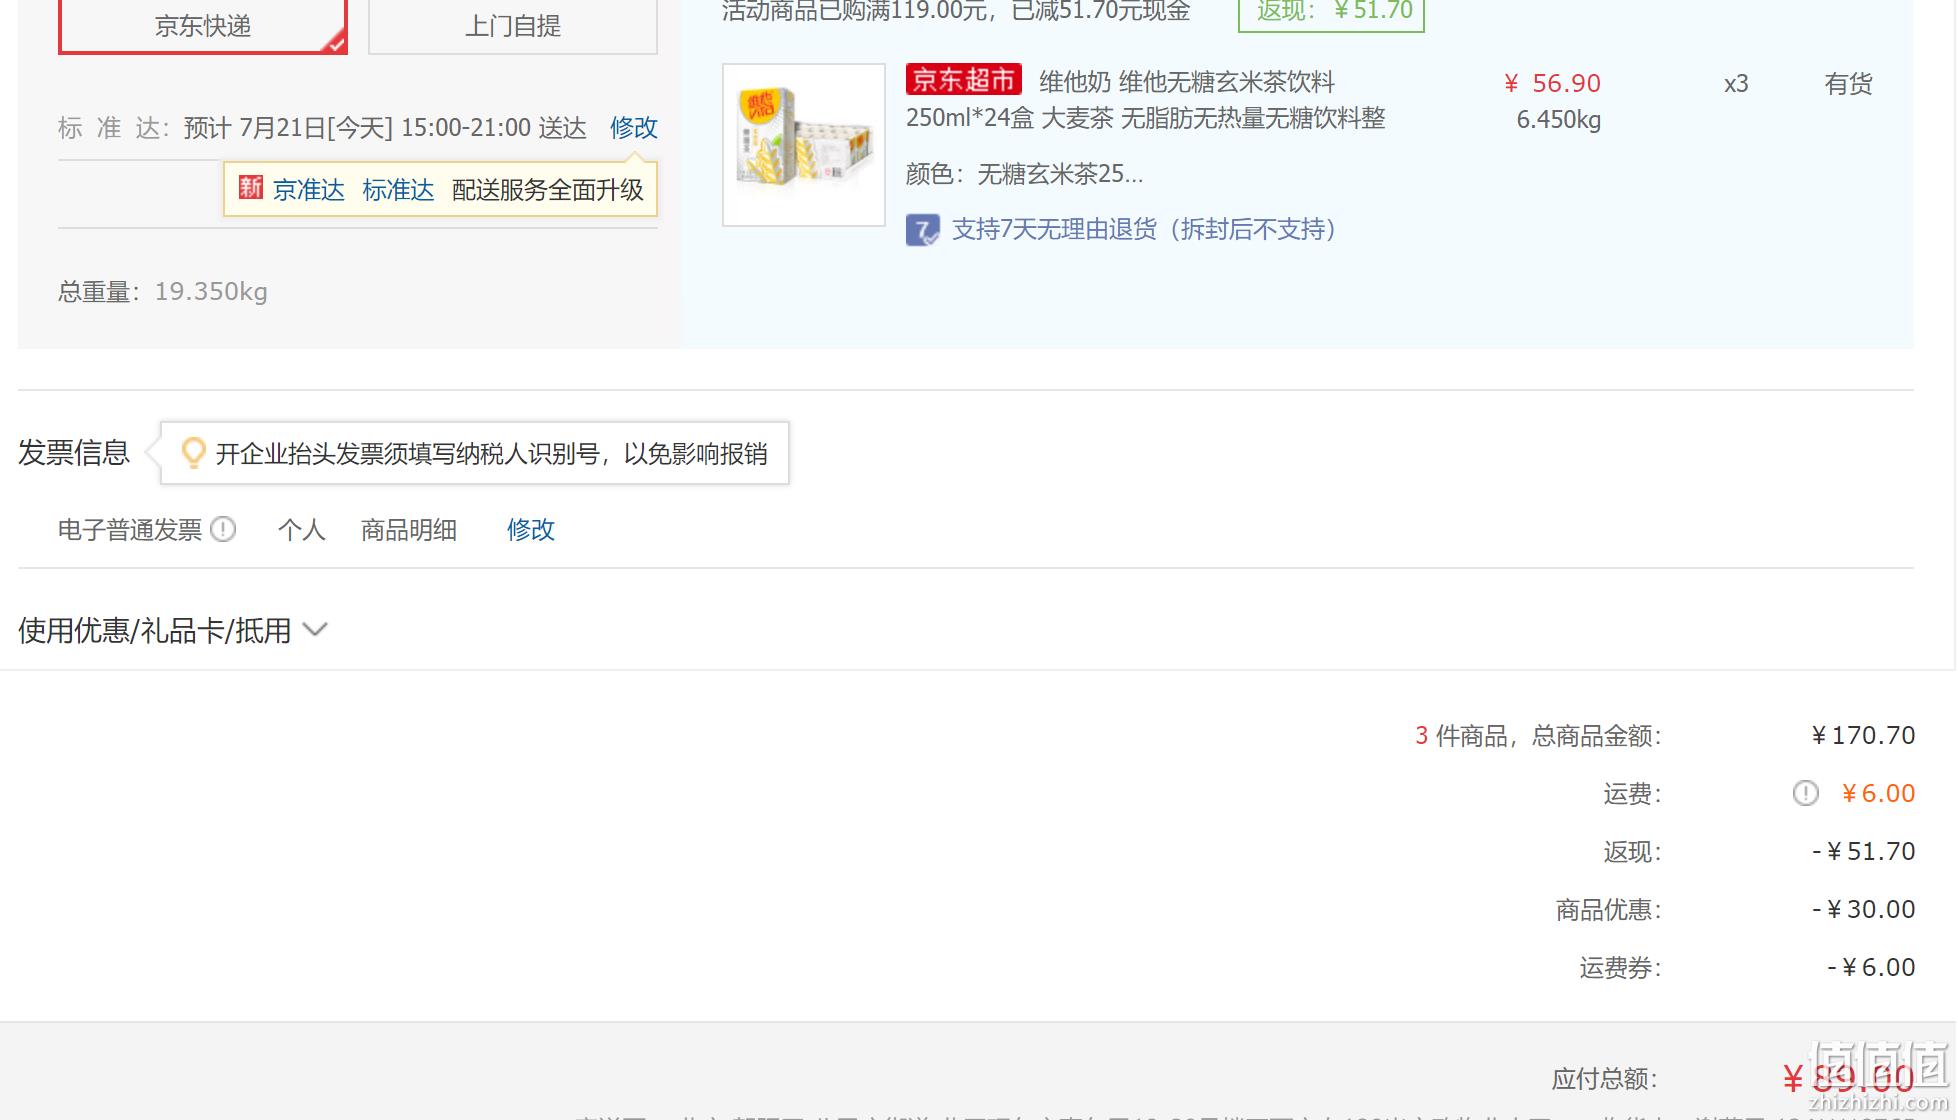Image resolution: width=1958 pixels, height=1120 pixels.
Task: Click the red 新 badge icon
Action: click(x=251, y=188)
